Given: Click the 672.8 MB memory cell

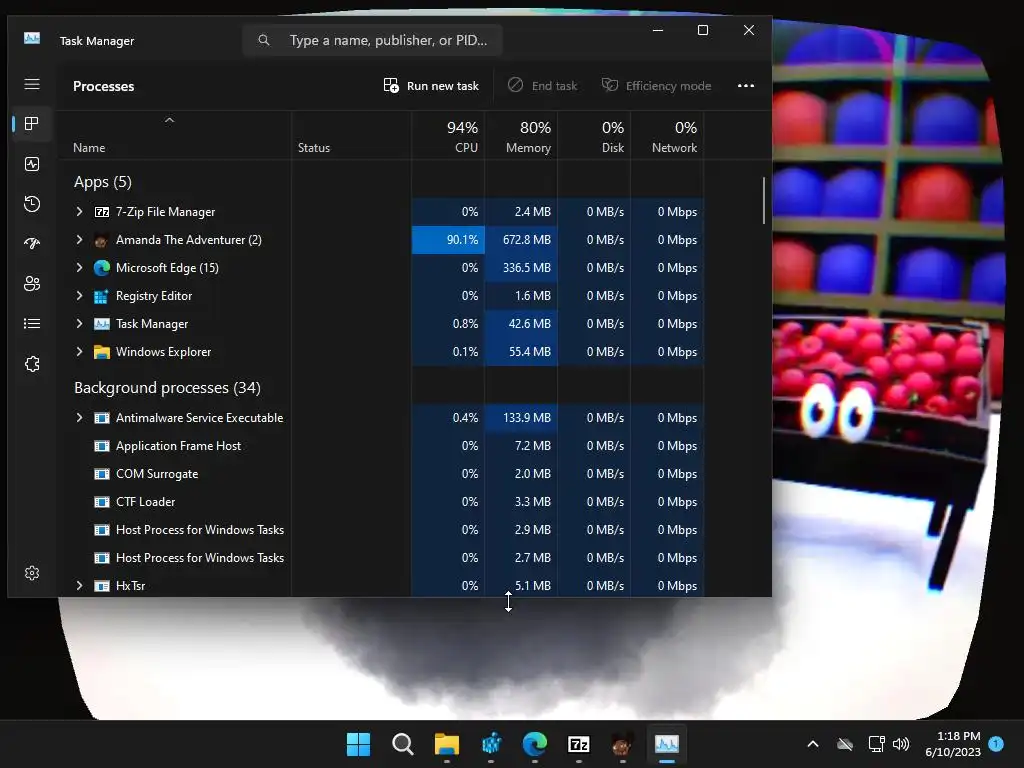Looking at the screenshot, I should click(521, 240).
